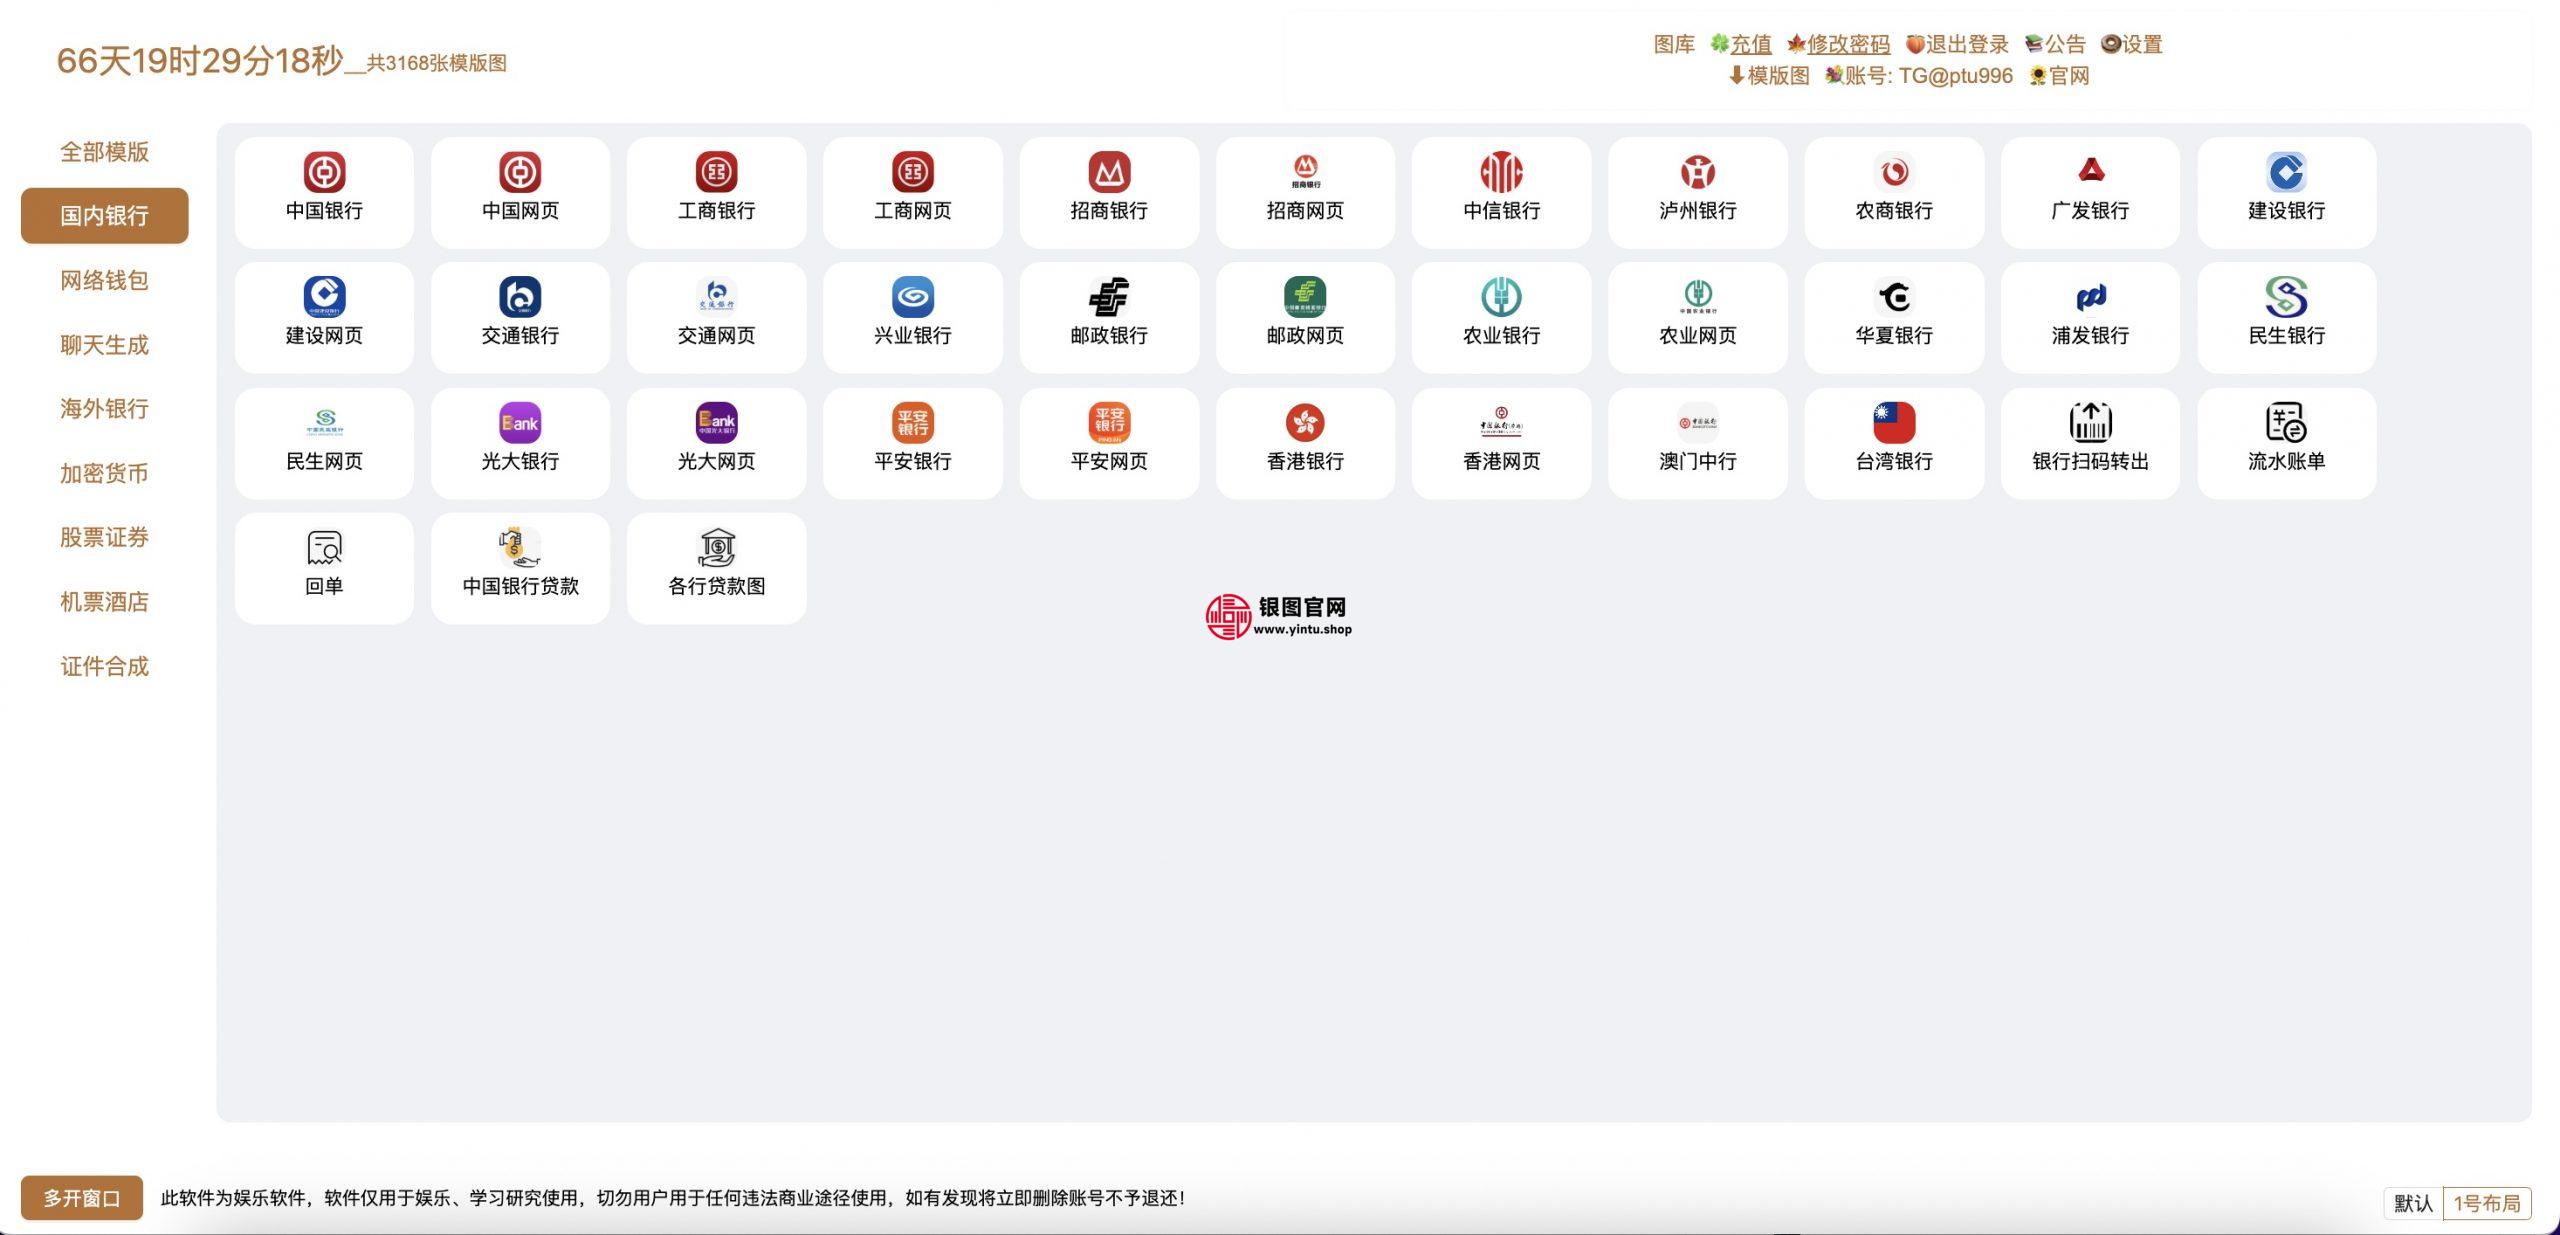Select the 浦发银行 icon
Image resolution: width=2560 pixels, height=1235 pixels.
click(2090, 297)
